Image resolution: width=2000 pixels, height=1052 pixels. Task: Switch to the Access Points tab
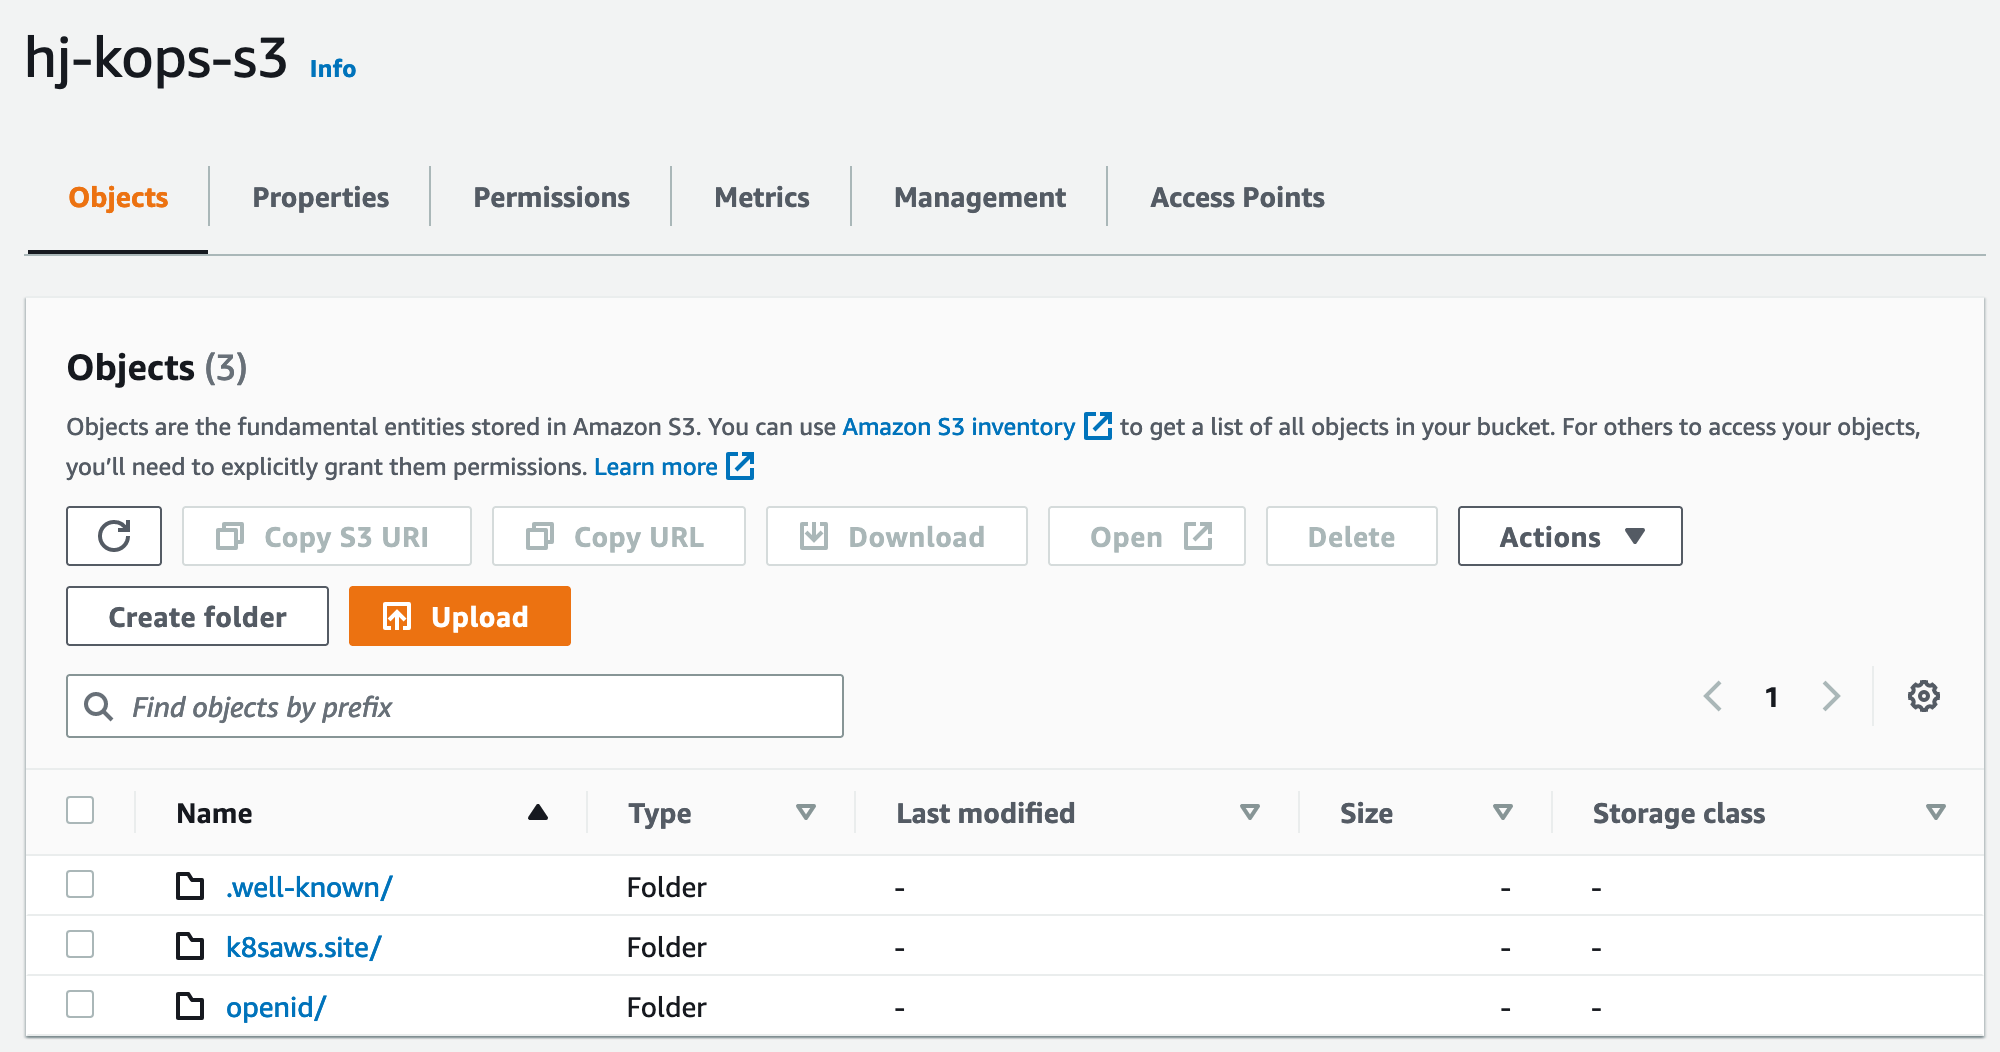click(x=1237, y=198)
